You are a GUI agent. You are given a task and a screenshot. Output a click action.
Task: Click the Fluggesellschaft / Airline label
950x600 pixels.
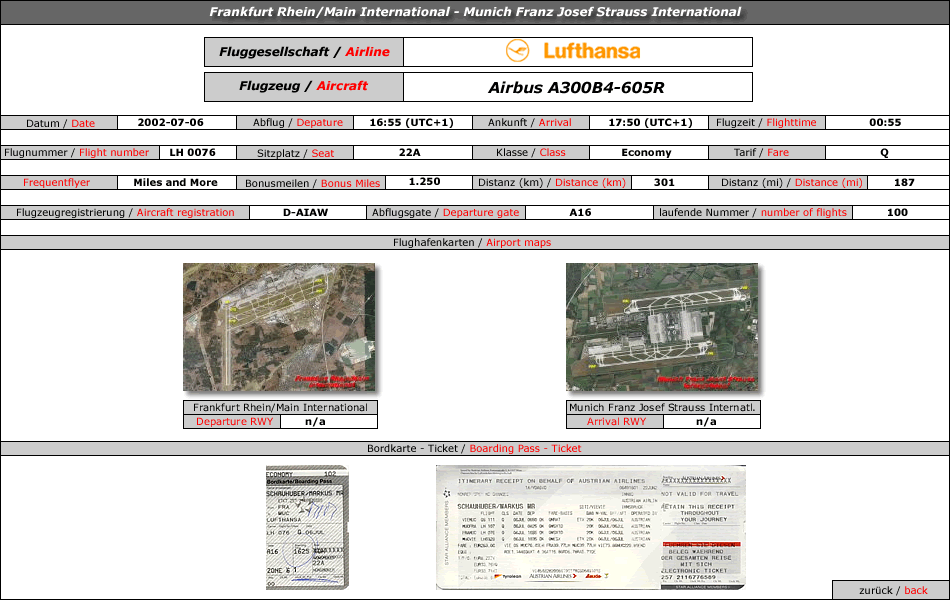(x=304, y=52)
